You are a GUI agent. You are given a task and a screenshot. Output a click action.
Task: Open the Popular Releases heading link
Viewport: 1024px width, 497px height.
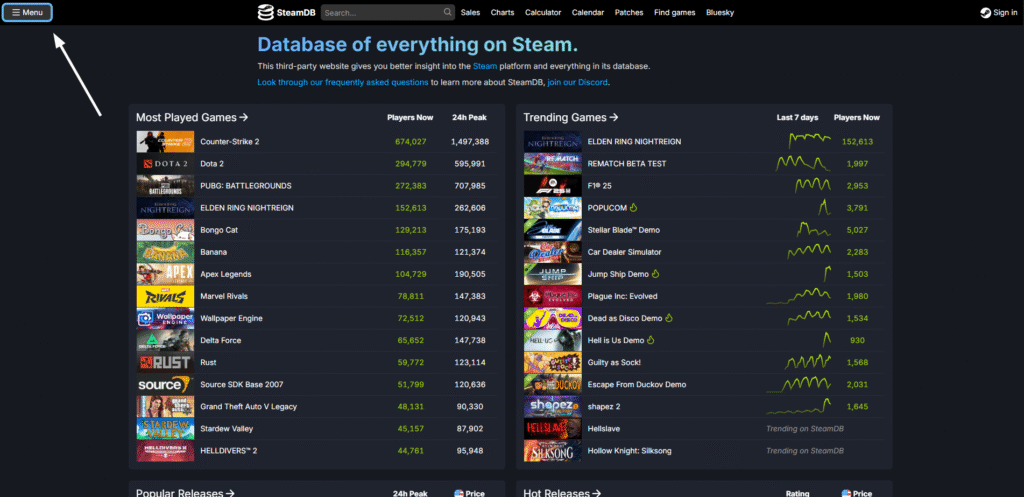click(185, 493)
